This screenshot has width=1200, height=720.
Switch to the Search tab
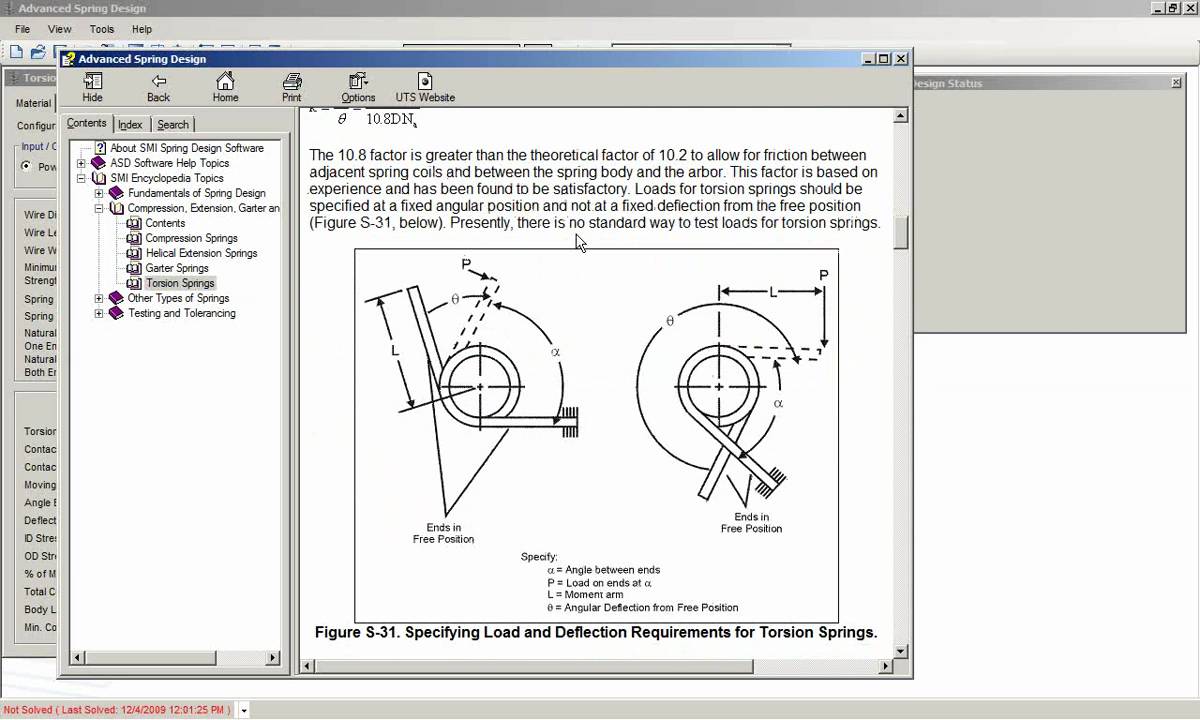click(173, 124)
